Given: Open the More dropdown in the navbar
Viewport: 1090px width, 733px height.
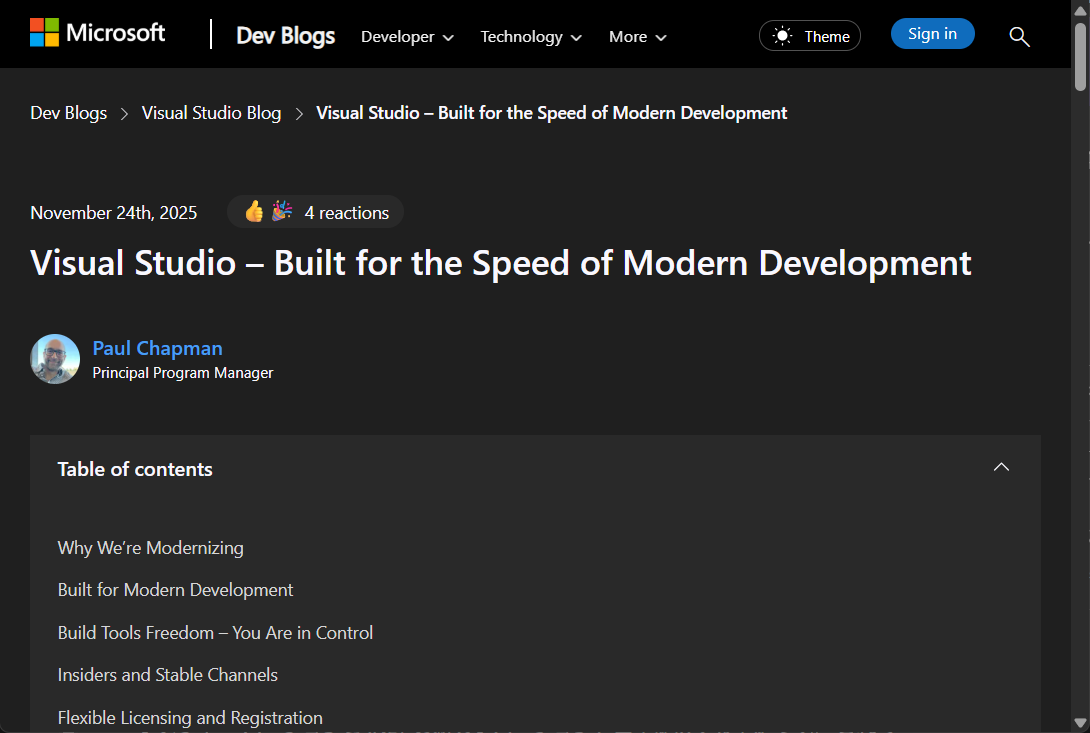Looking at the screenshot, I should click(636, 37).
